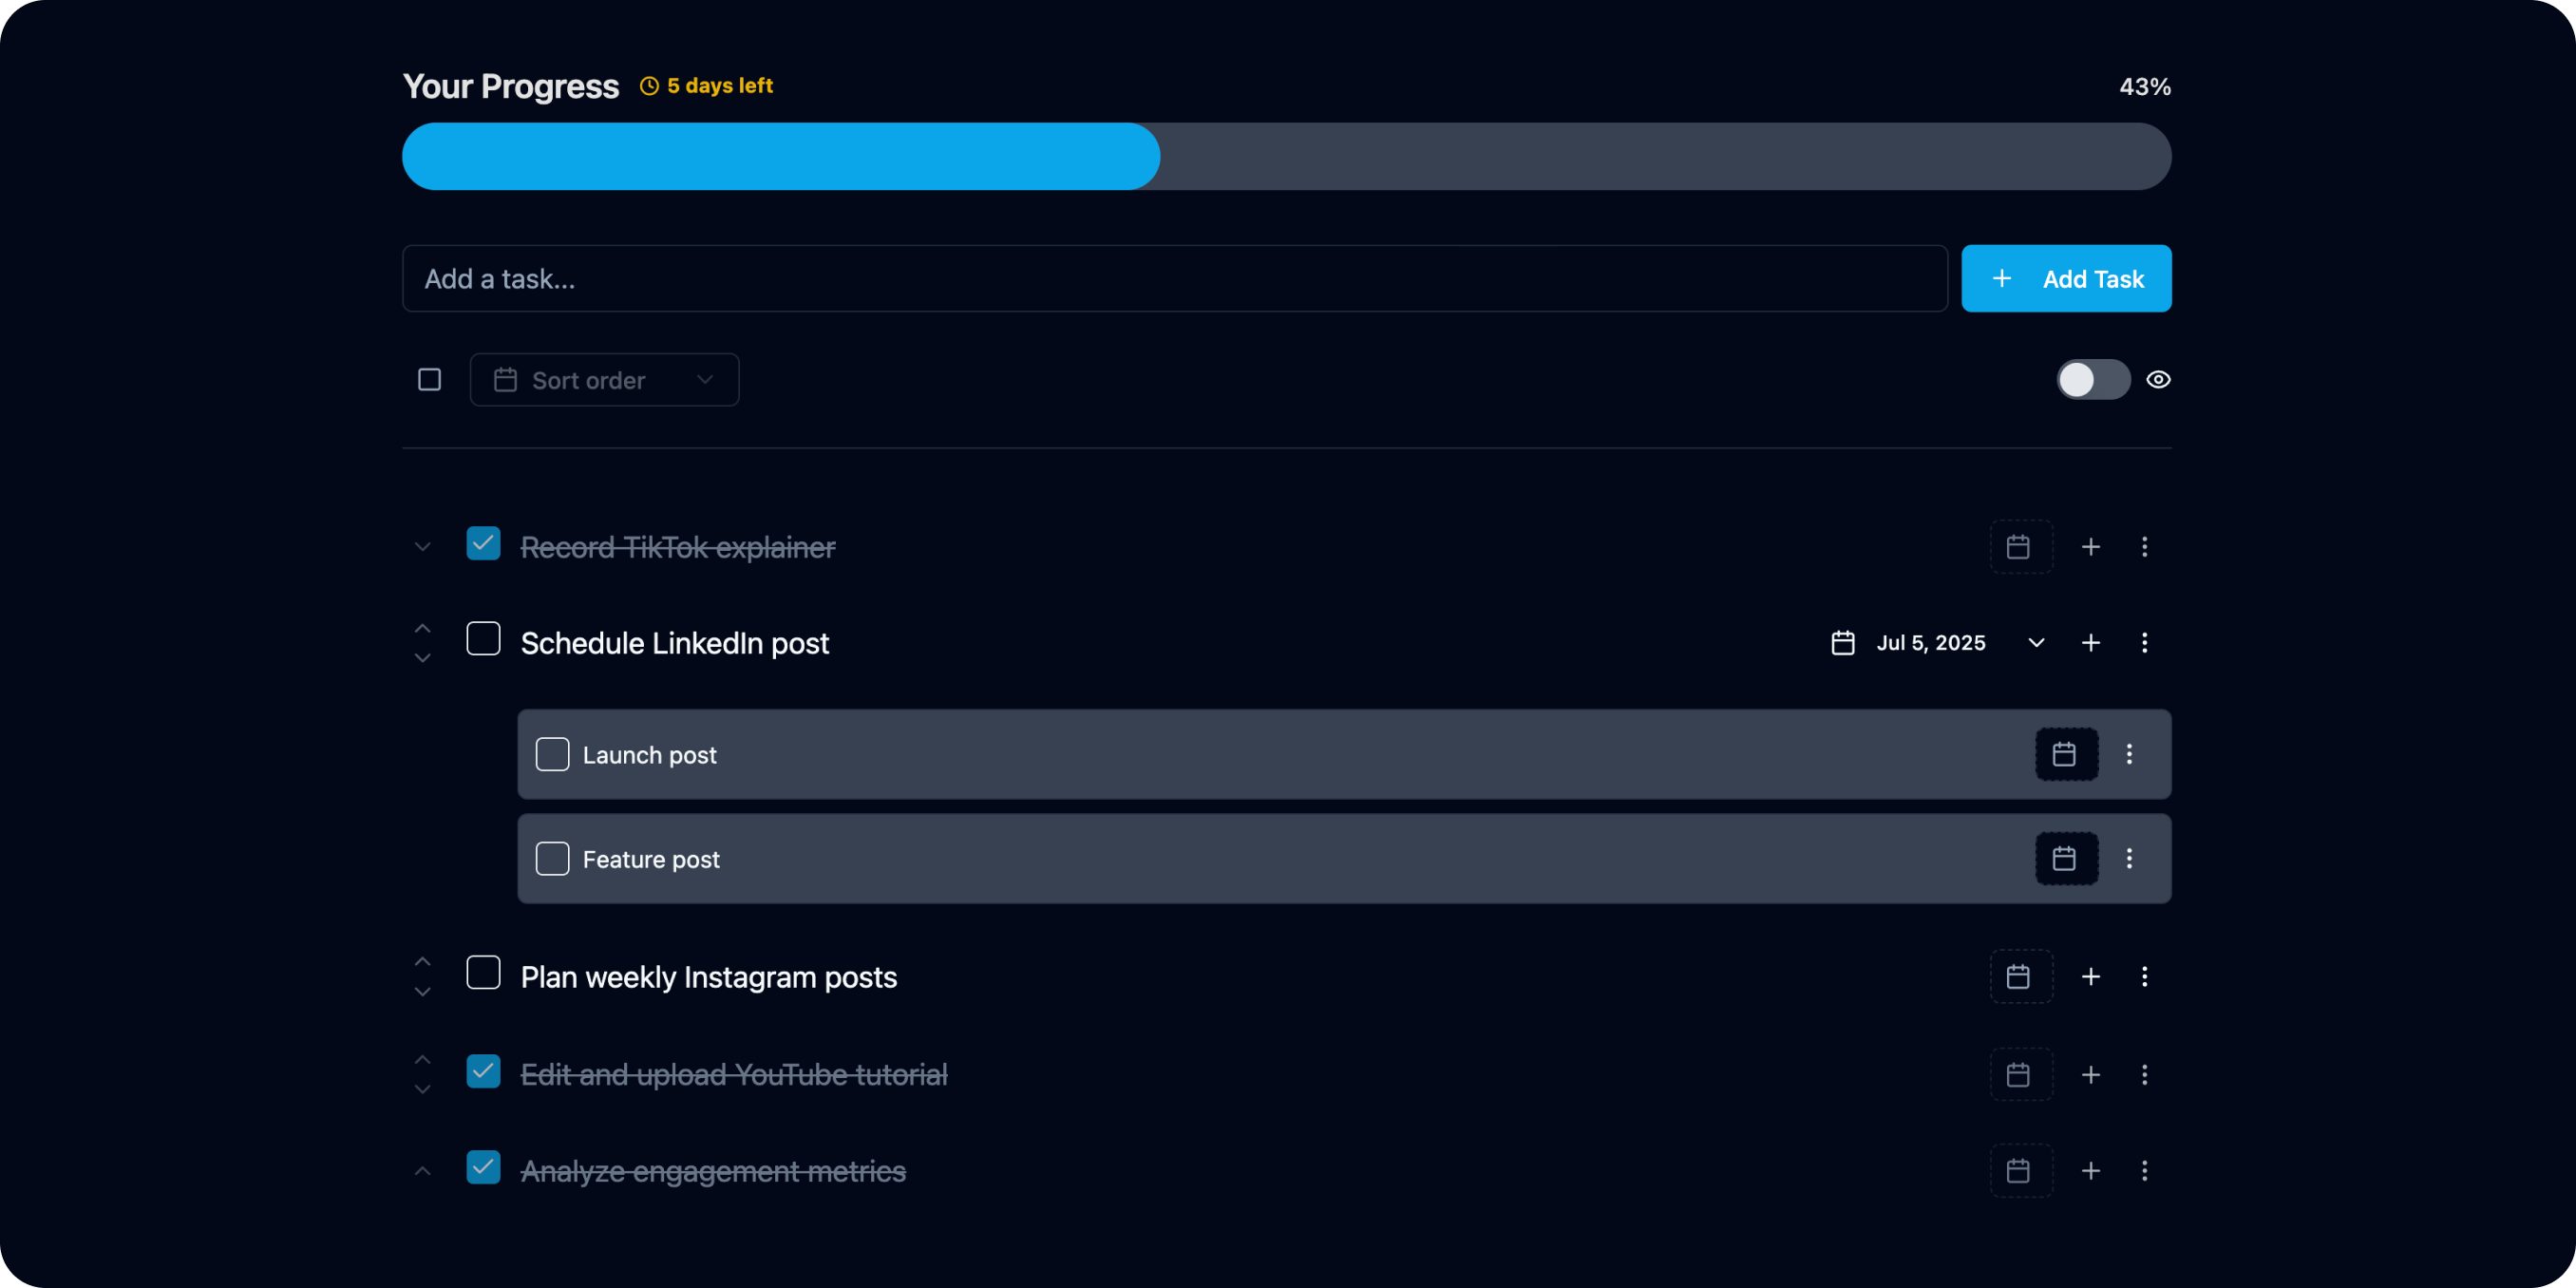Open more options for Launch post
The height and width of the screenshot is (1288, 2576).
2129,754
